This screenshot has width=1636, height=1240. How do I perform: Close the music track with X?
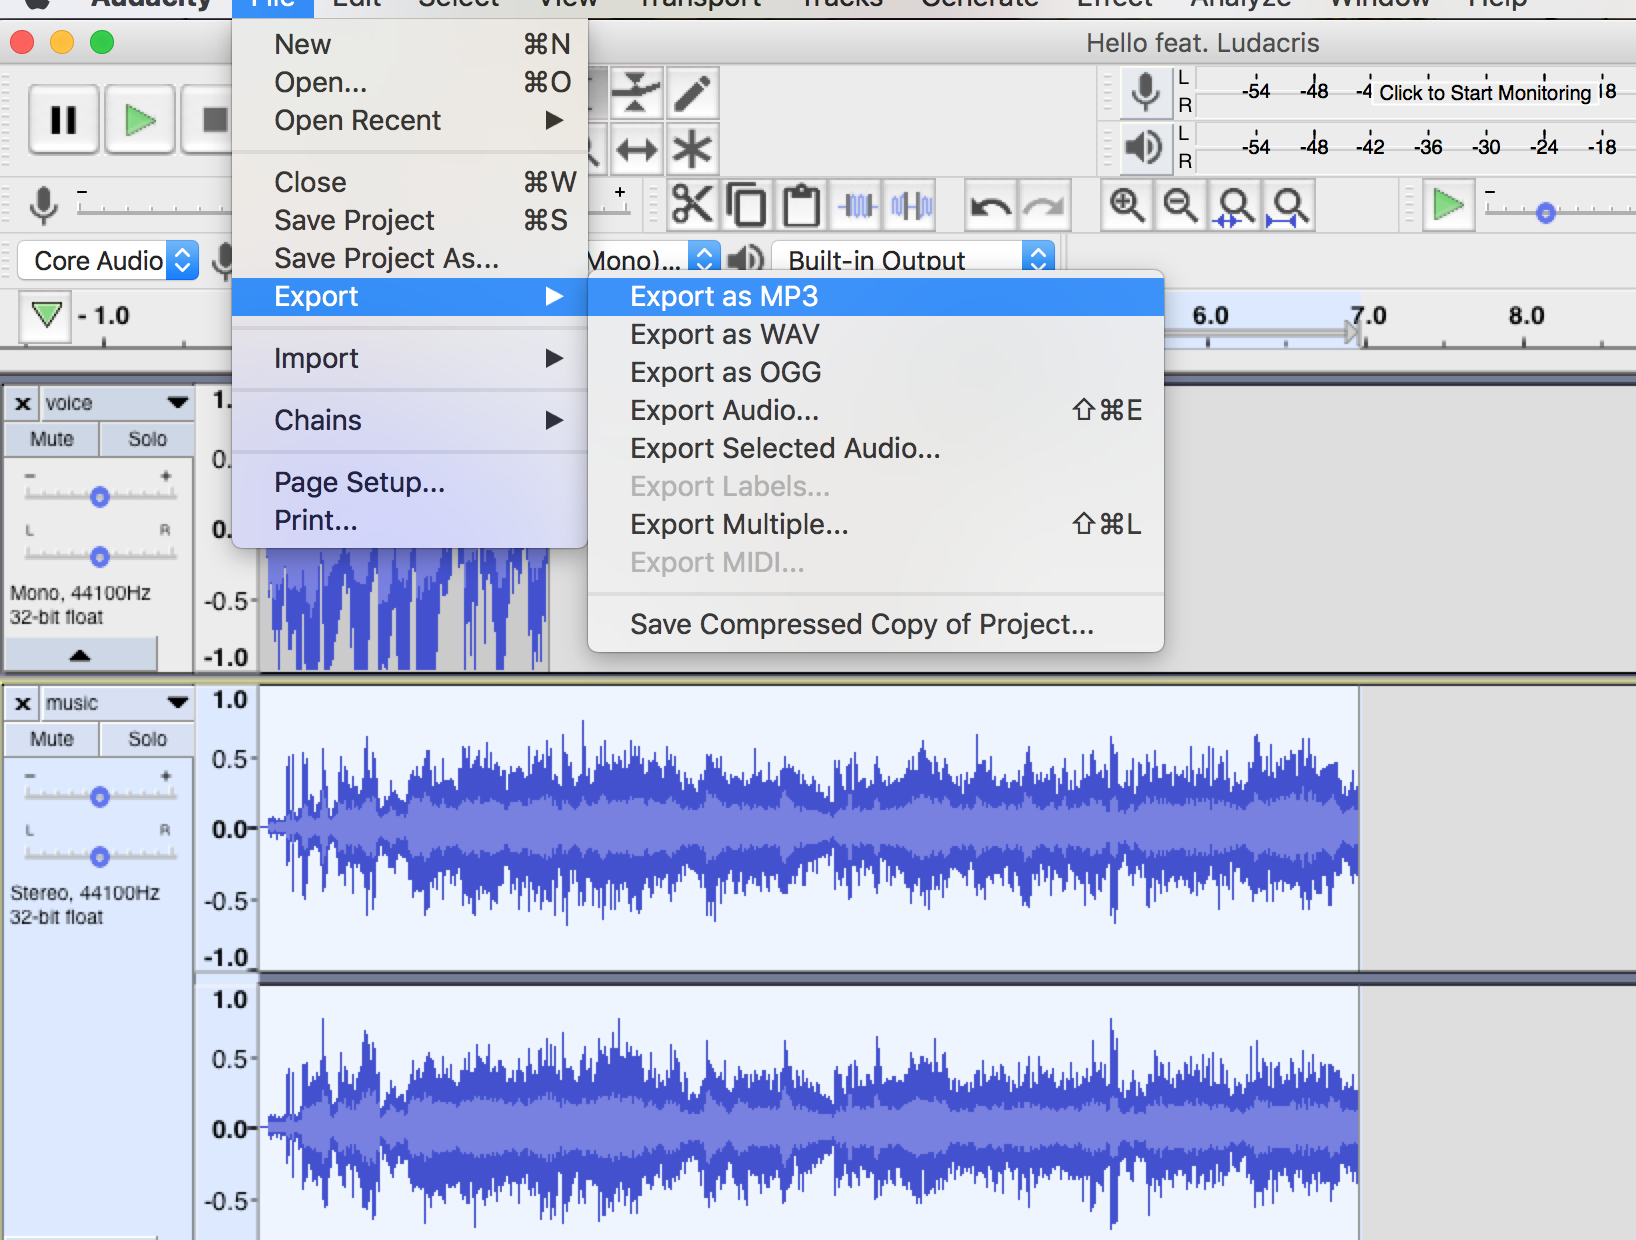[23, 704]
